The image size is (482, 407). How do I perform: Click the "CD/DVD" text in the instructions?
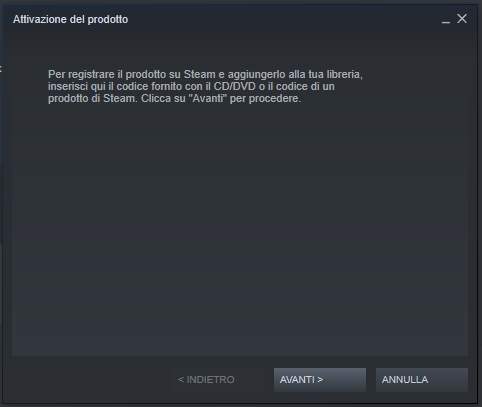(235, 86)
